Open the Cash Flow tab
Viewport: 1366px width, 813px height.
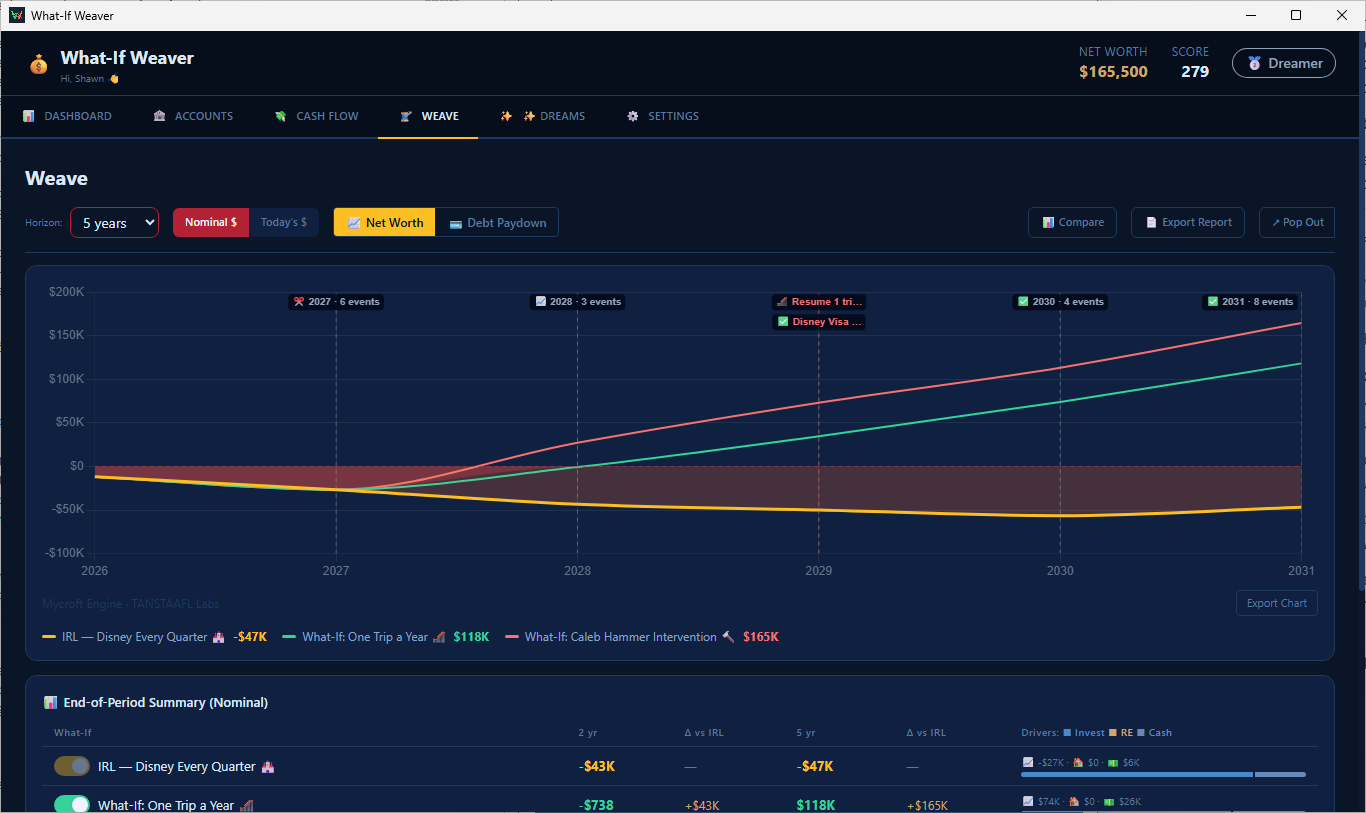coord(316,116)
